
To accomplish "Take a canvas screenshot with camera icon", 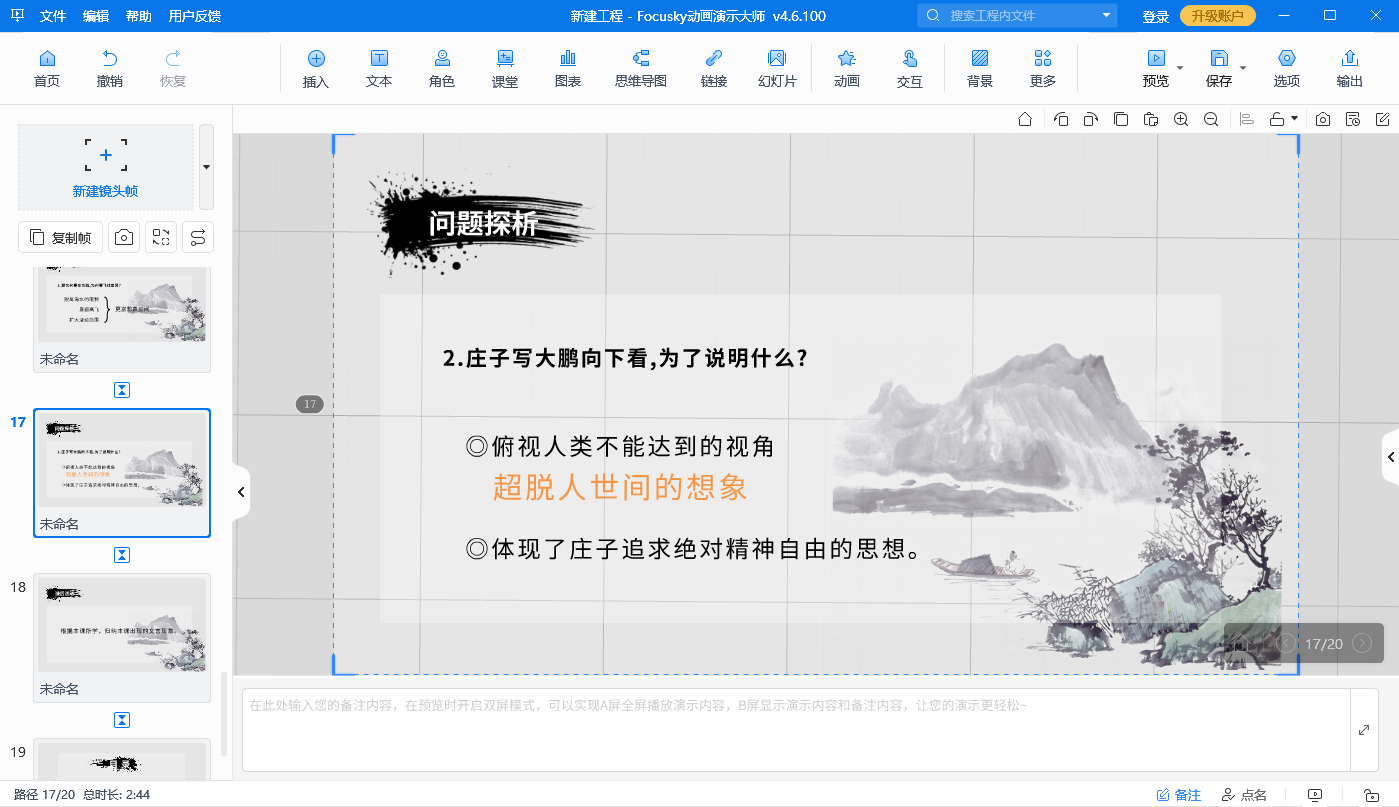I will (x=1323, y=119).
